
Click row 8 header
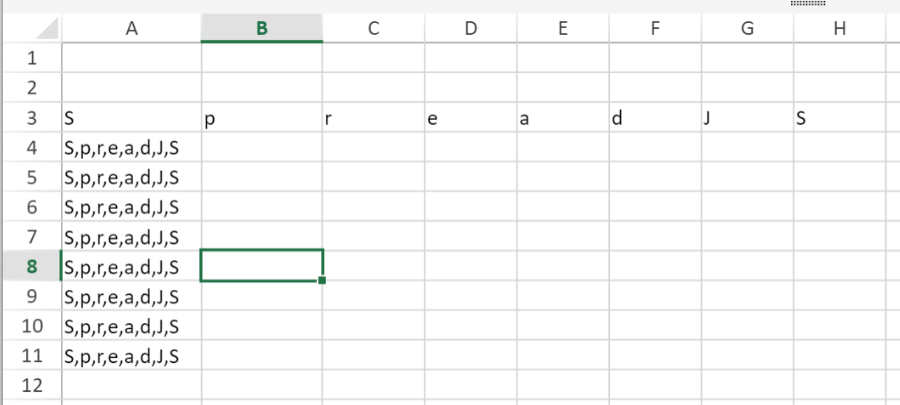click(30, 267)
